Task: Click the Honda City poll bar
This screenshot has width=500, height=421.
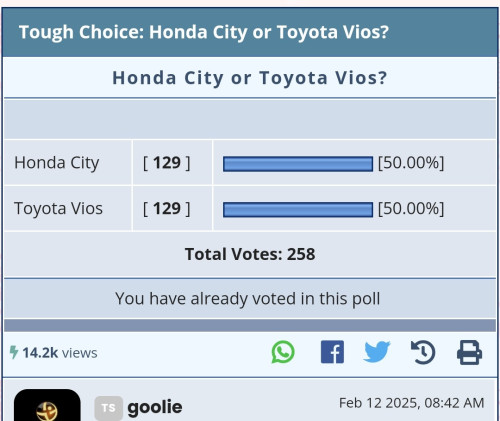Action: pos(298,164)
